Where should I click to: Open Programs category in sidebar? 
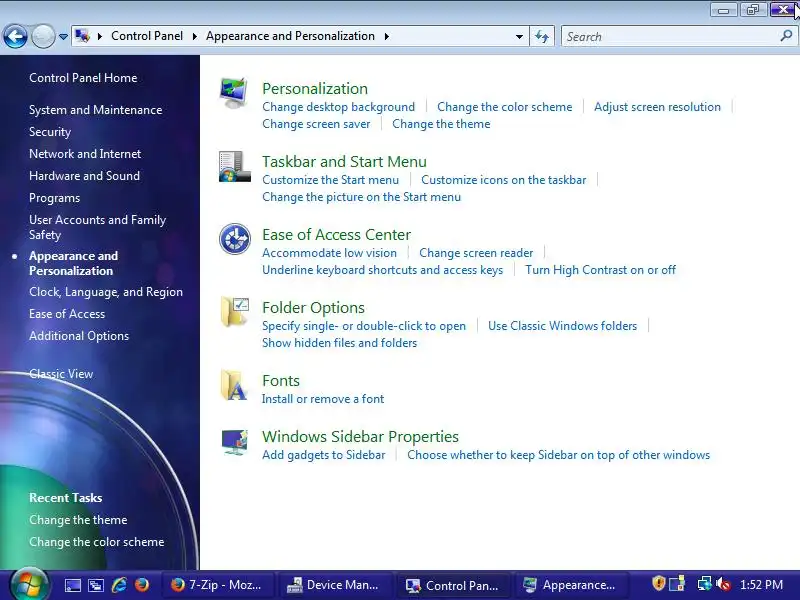pos(55,198)
